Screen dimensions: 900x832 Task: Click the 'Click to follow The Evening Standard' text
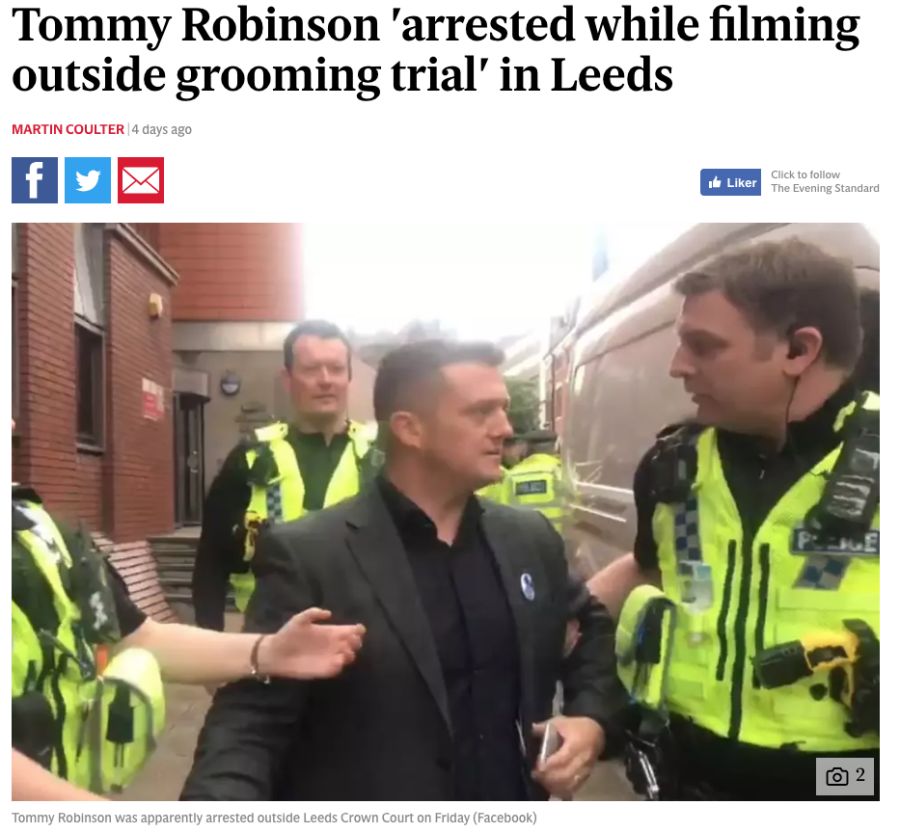click(x=825, y=181)
